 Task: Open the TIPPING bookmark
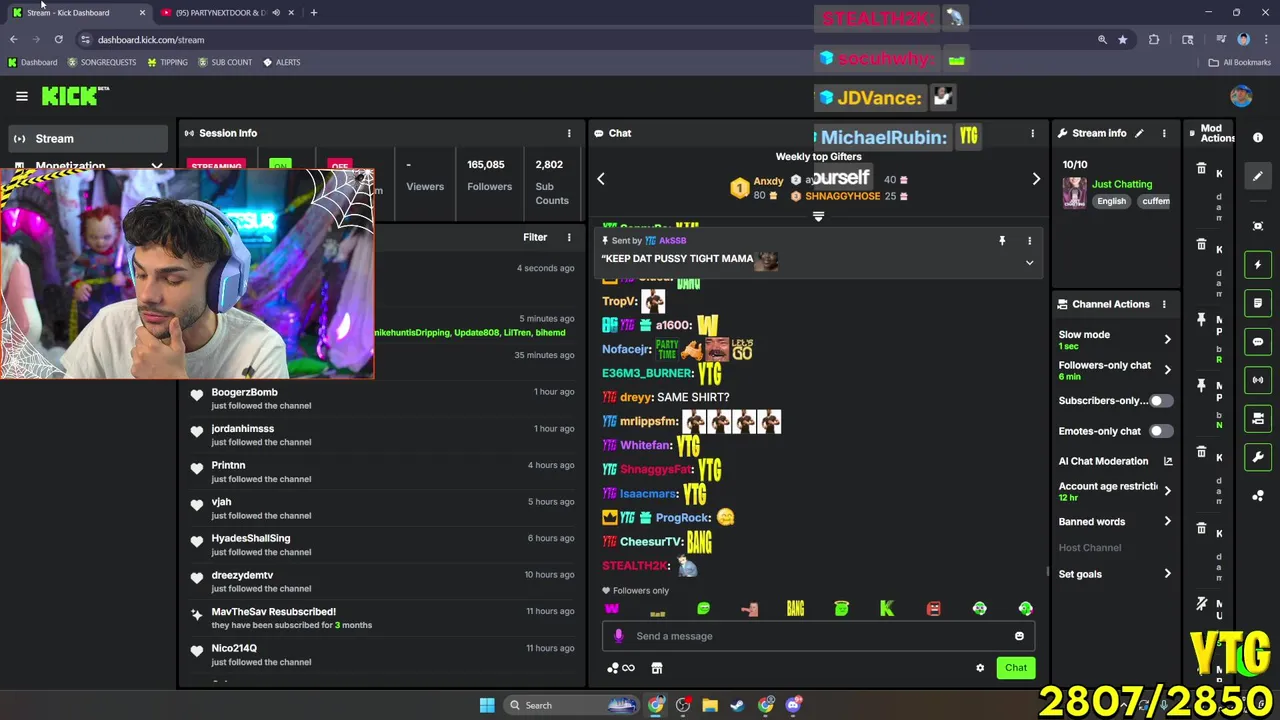167,62
